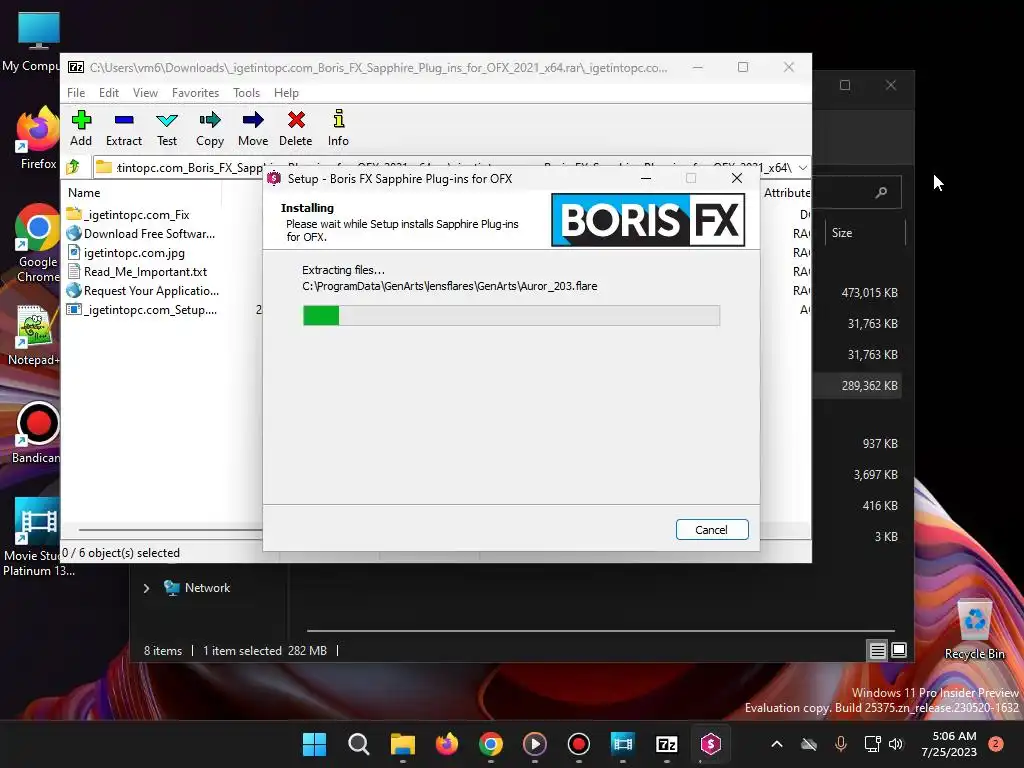Sort 7-Zip list by Name column
Image resolution: width=1024 pixels, height=768 pixels.
click(x=84, y=193)
